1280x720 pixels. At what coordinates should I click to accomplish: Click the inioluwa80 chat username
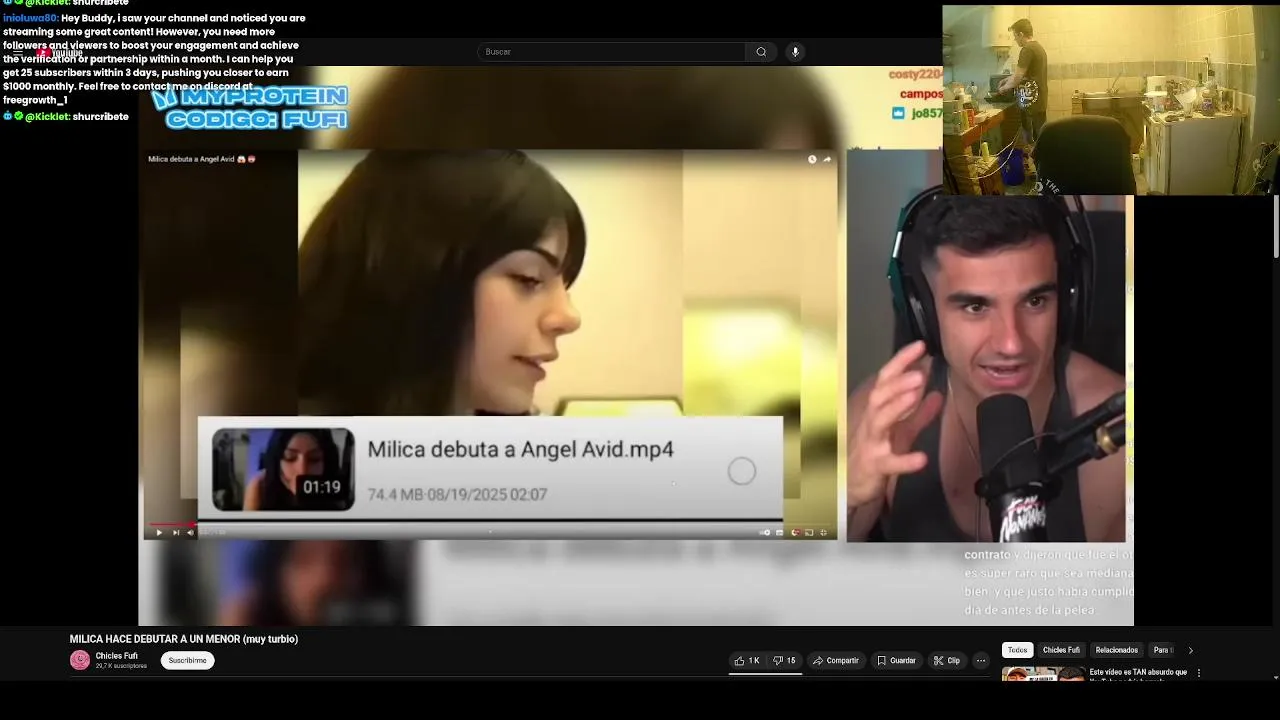[31, 18]
